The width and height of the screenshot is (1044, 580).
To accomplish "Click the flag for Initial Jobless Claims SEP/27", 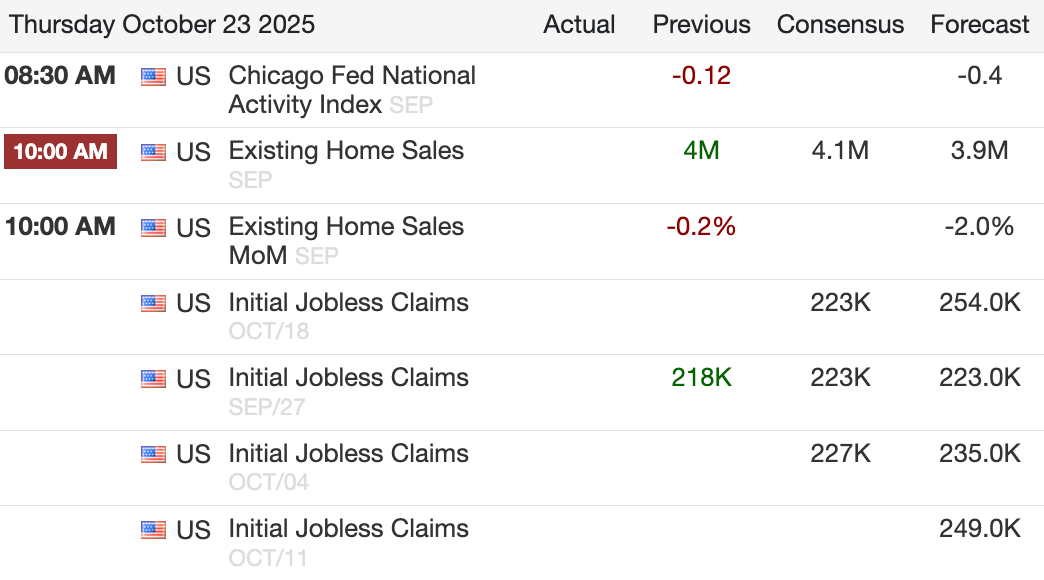I will (153, 379).
